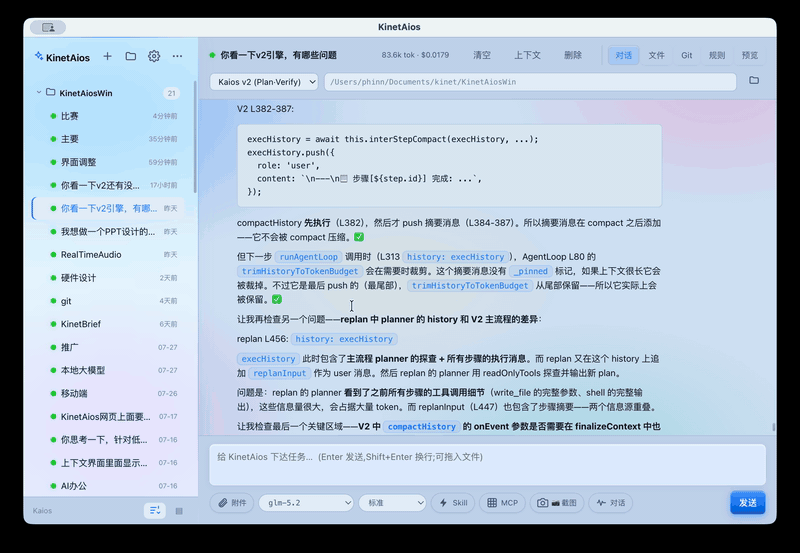Click the sort list icon at sidebar bottom
Image resolution: width=800 pixels, height=553 pixels.
tap(155, 510)
